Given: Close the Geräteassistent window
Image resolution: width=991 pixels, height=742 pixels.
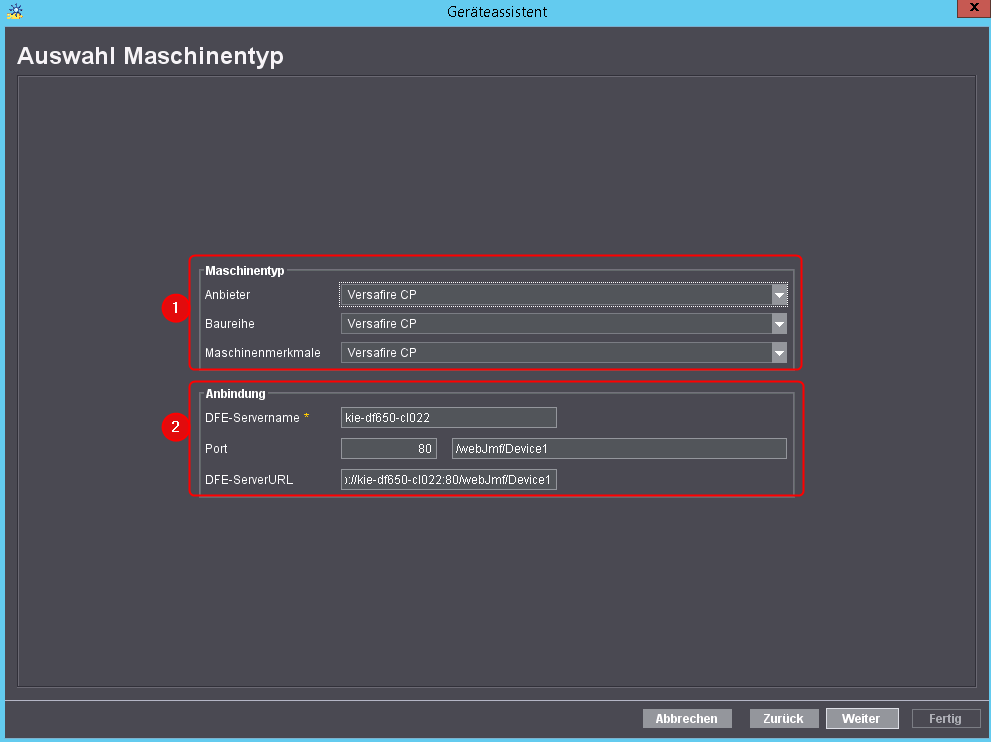Looking at the screenshot, I should 973,8.
